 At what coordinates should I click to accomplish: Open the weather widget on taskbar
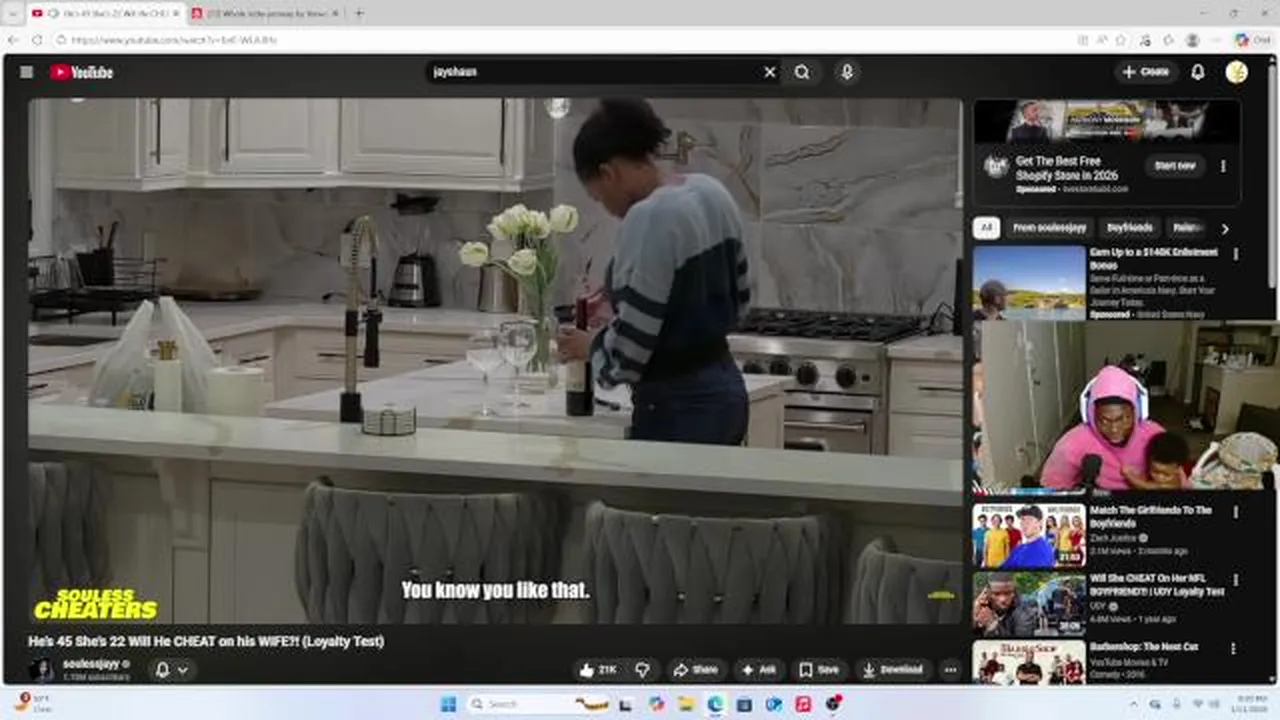click(32, 703)
